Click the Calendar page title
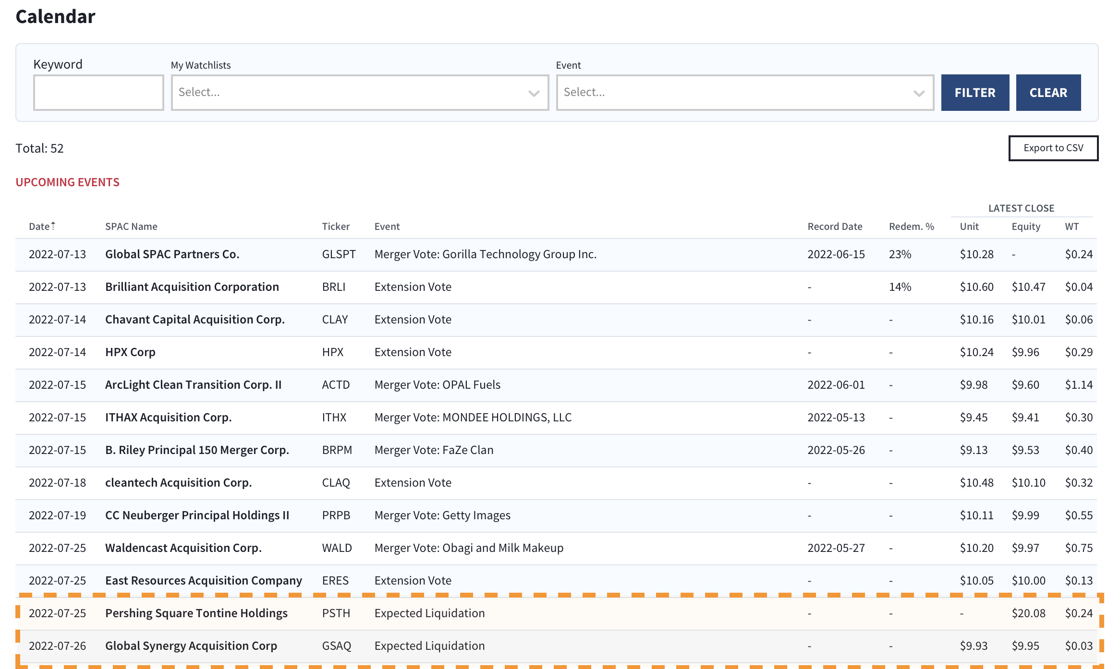 click(x=55, y=16)
